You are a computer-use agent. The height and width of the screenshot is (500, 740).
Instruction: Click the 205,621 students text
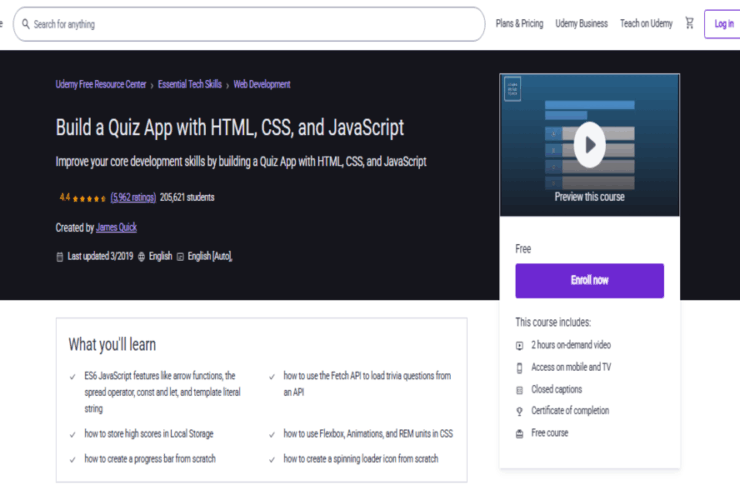click(x=187, y=197)
